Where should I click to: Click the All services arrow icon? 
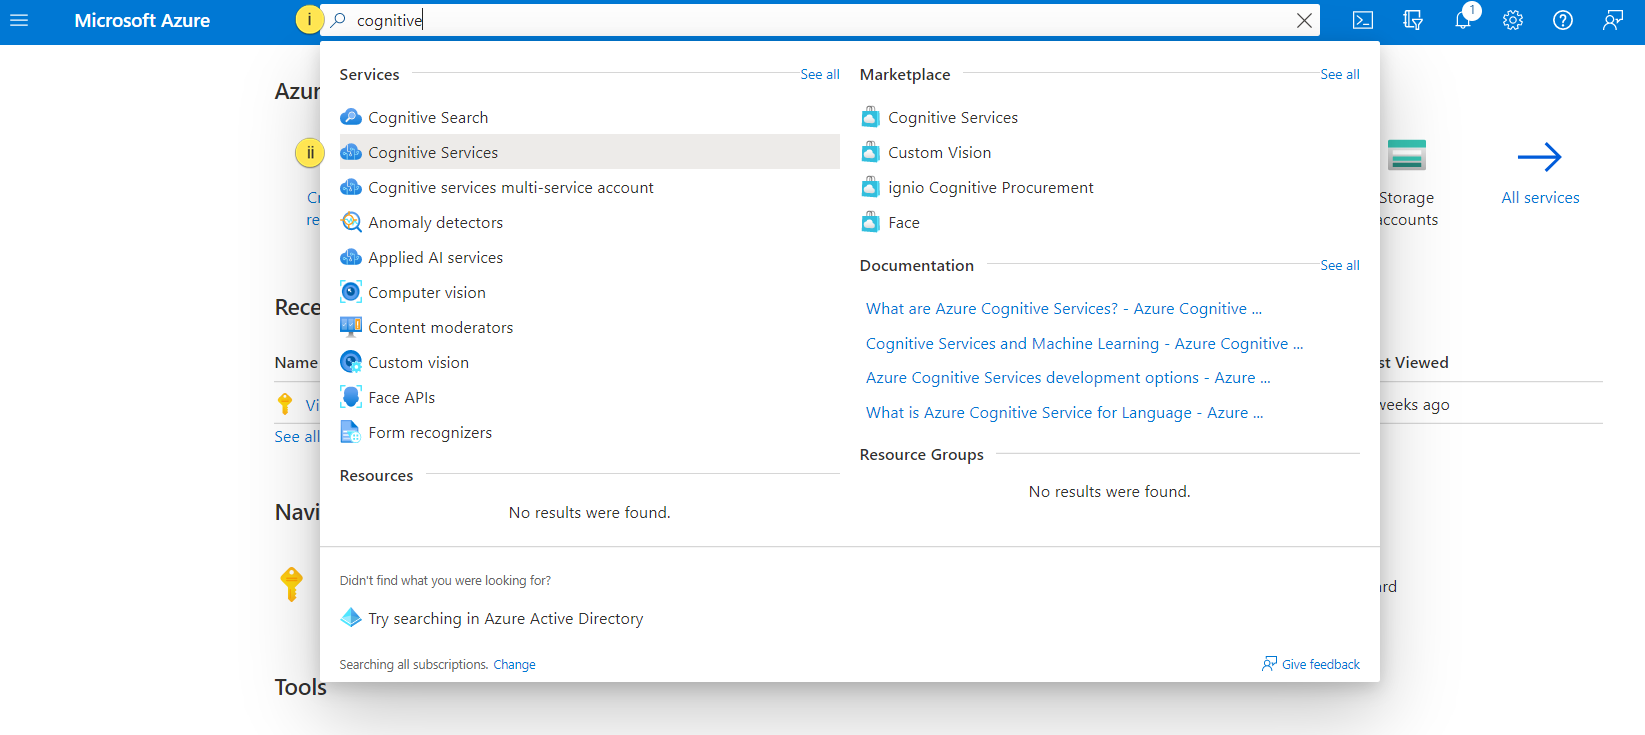point(1539,157)
